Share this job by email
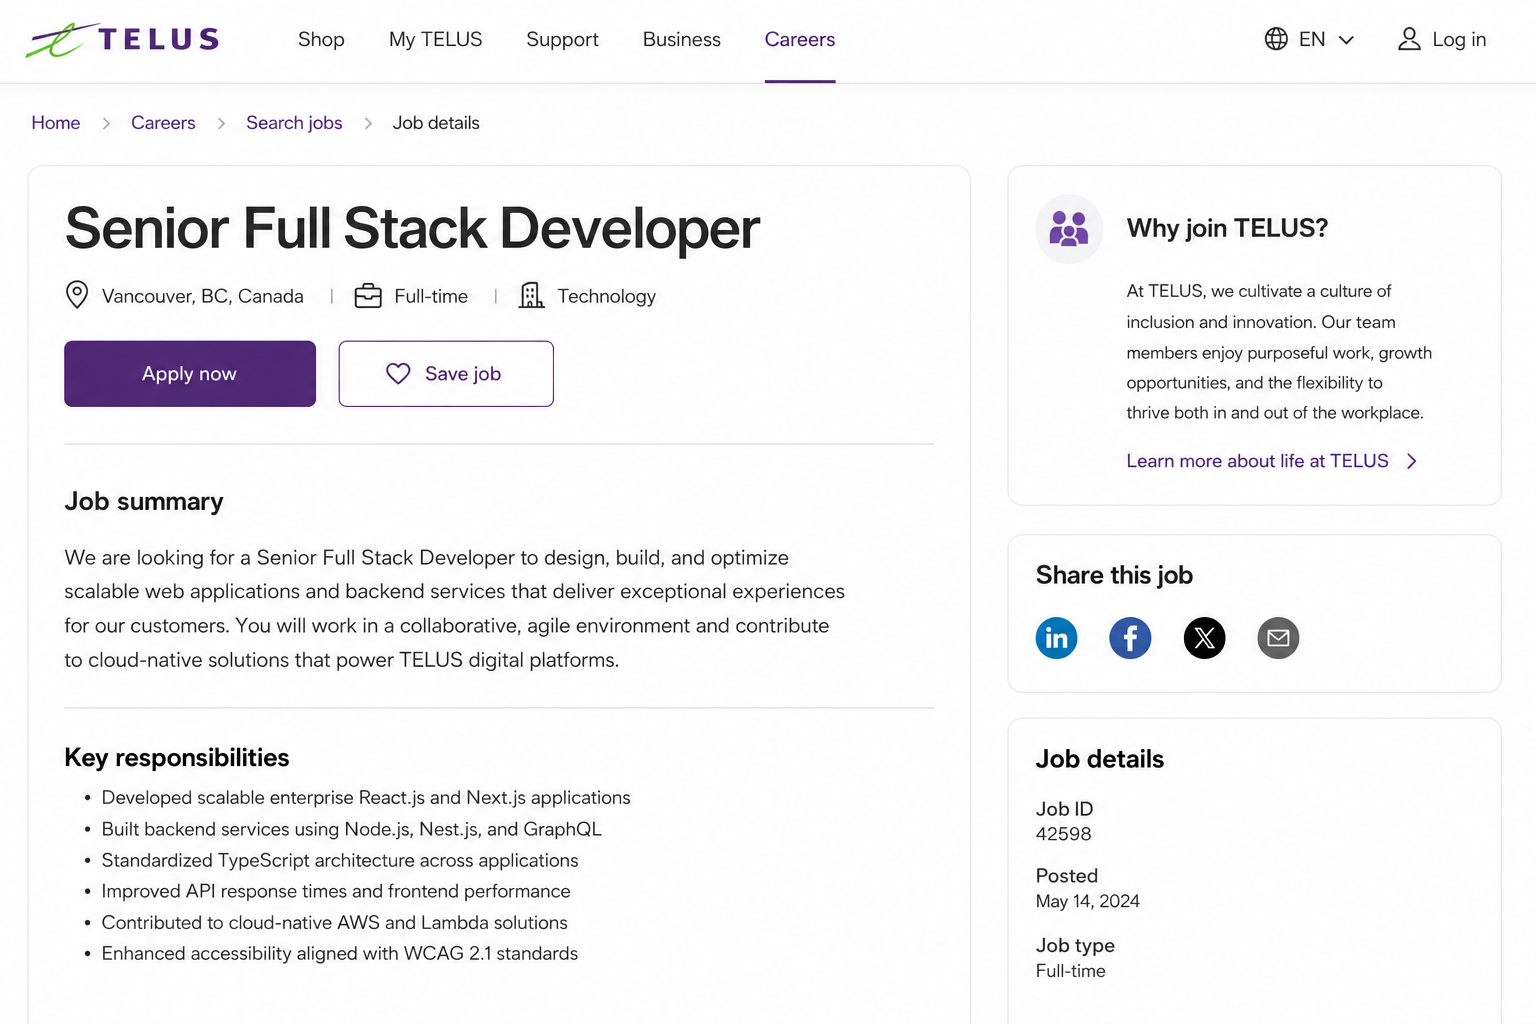Viewport: 1536px width, 1024px height. pyautogui.click(x=1278, y=638)
